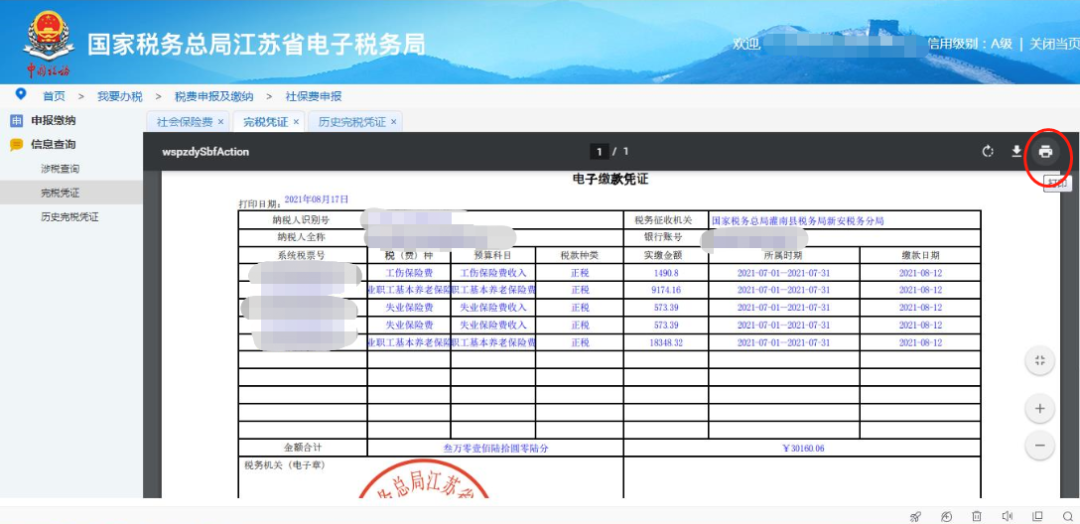Image resolution: width=1080 pixels, height=524 pixels.
Task: Zoom in with the plus button
Action: click(1039, 409)
